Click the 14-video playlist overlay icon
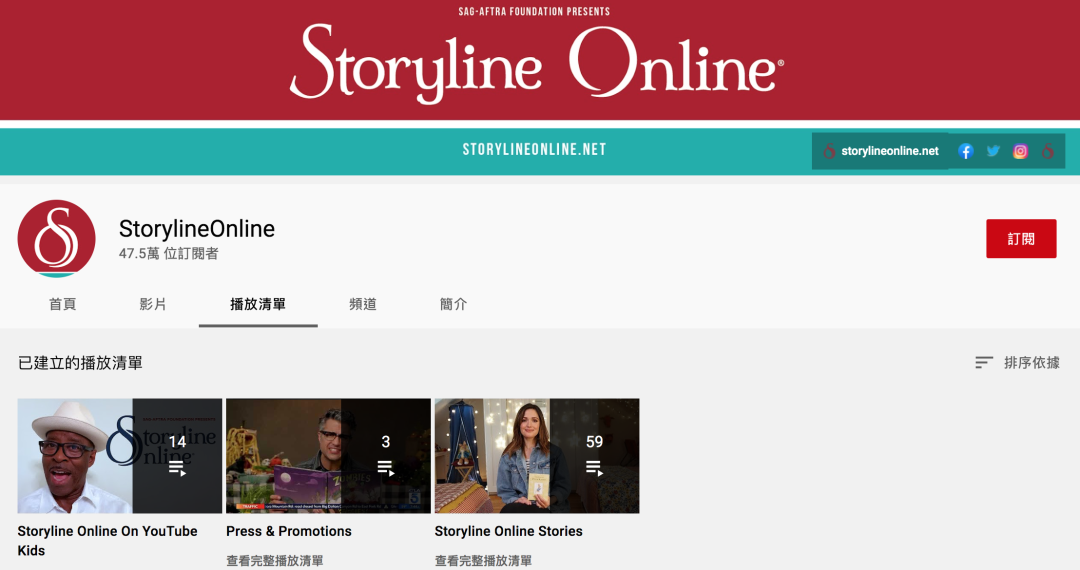Image resolution: width=1080 pixels, height=570 pixels. coord(177,467)
